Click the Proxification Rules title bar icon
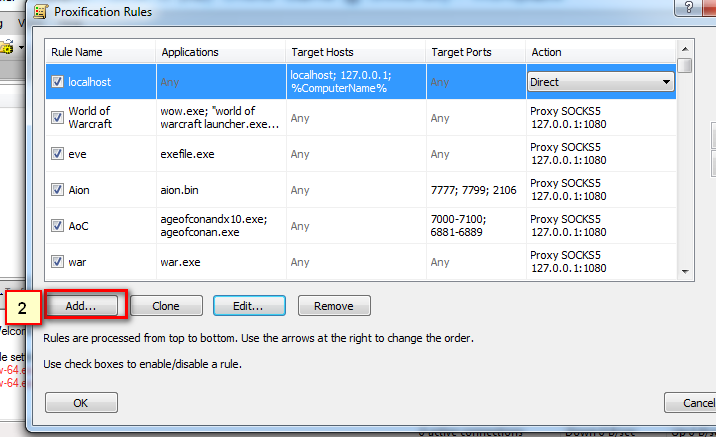Viewport: 716px width, 437px height. 41,11
